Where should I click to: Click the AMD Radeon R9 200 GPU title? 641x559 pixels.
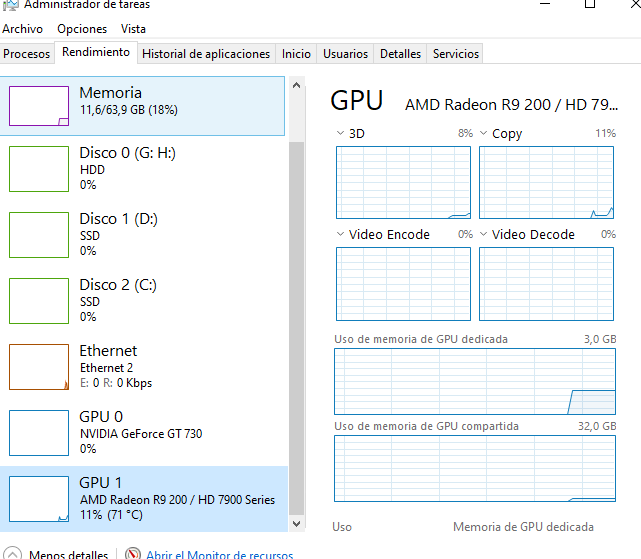click(511, 105)
